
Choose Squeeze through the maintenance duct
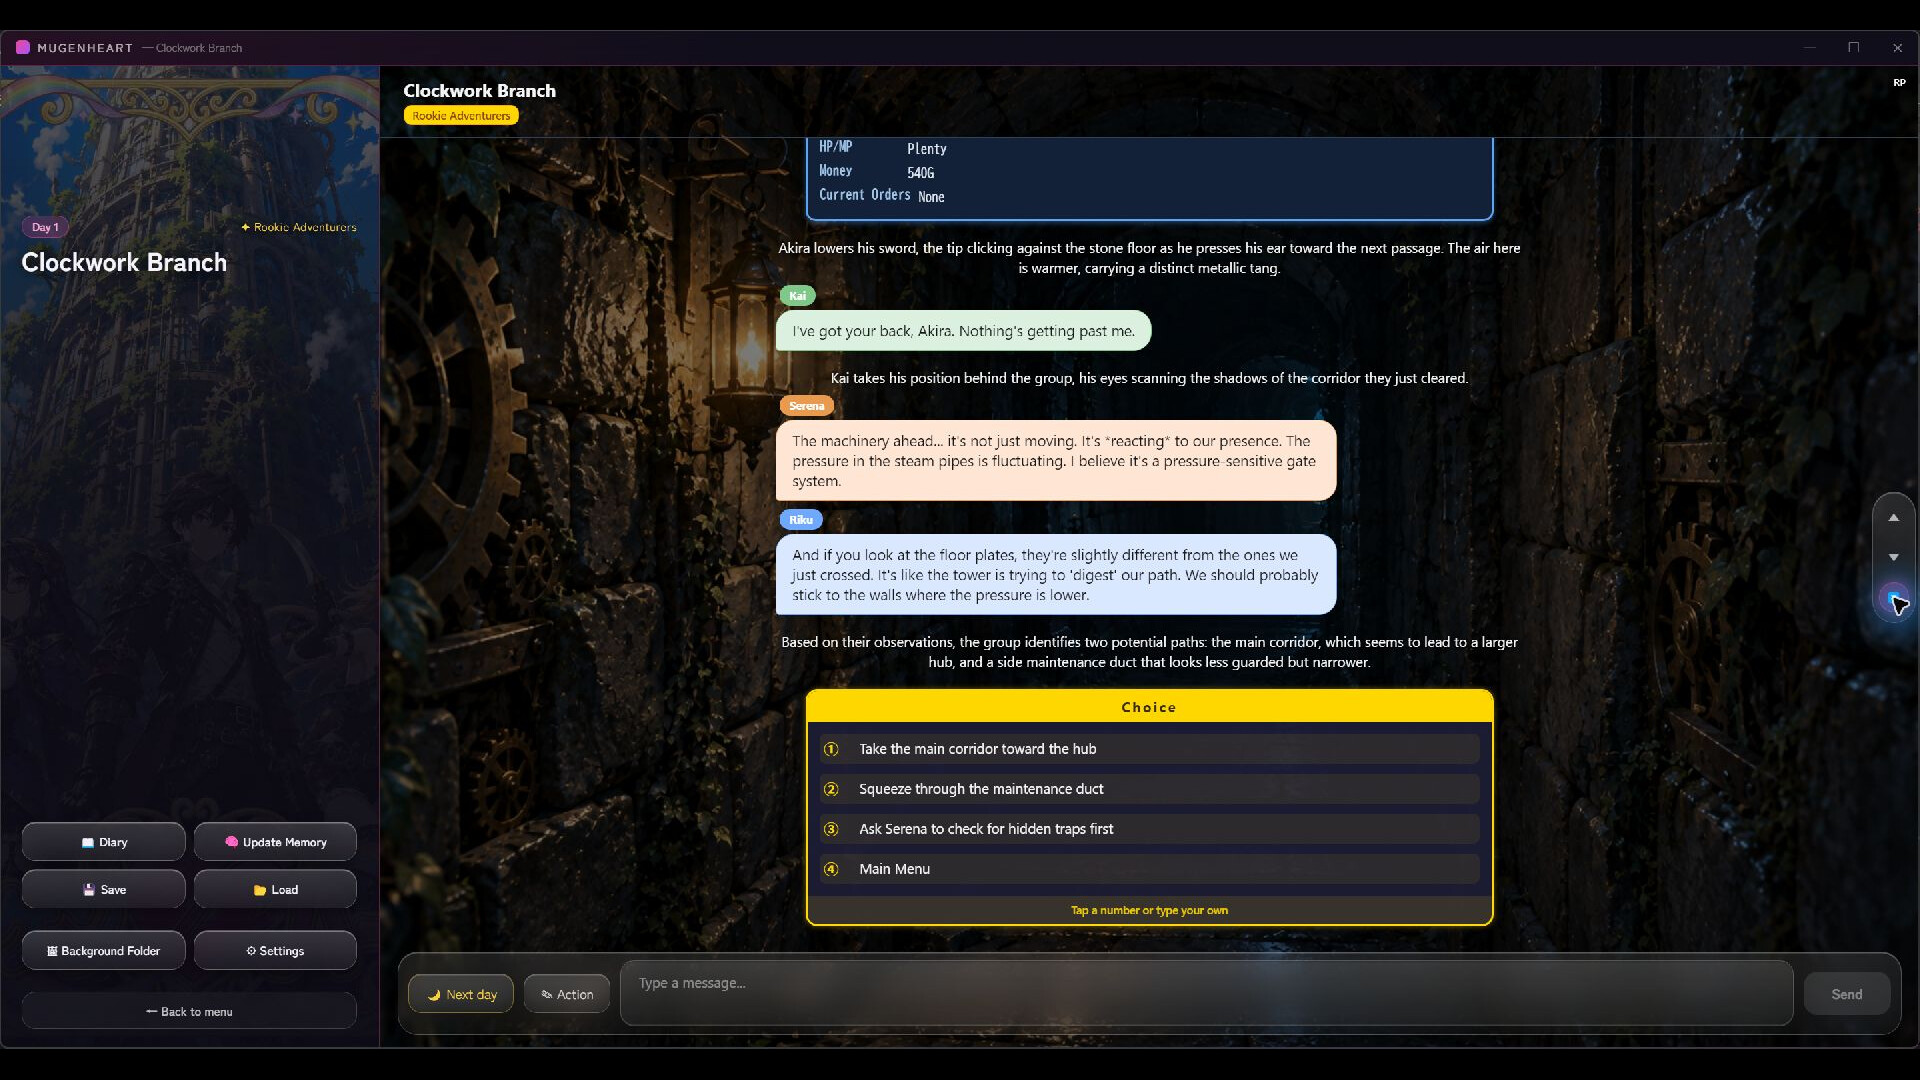tap(1149, 789)
